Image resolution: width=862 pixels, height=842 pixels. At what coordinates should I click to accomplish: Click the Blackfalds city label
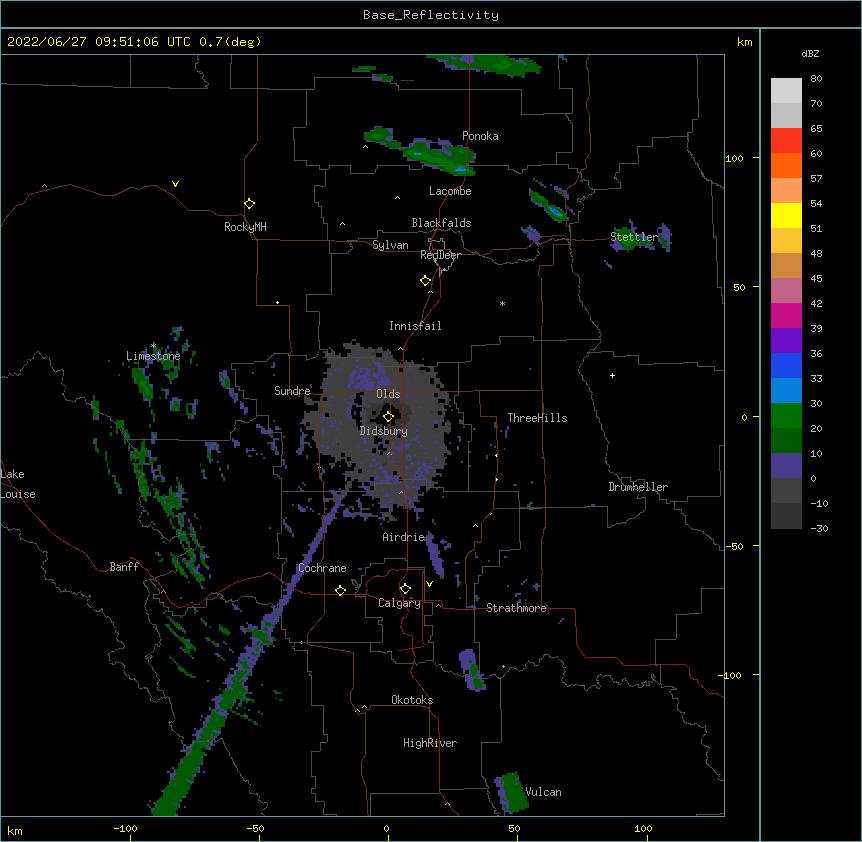pos(441,223)
